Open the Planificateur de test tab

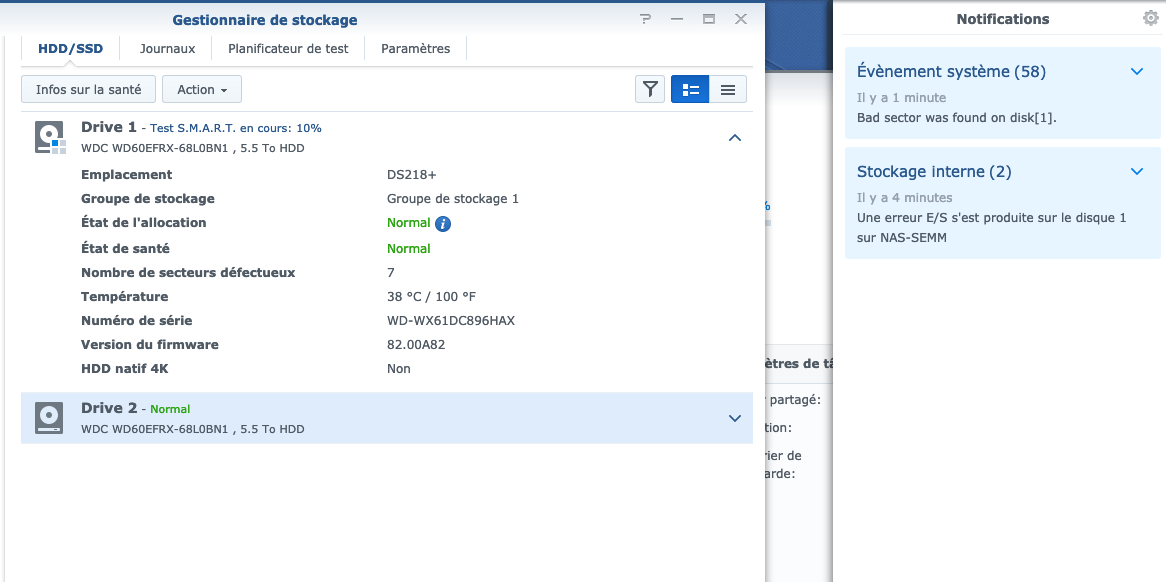coord(288,48)
